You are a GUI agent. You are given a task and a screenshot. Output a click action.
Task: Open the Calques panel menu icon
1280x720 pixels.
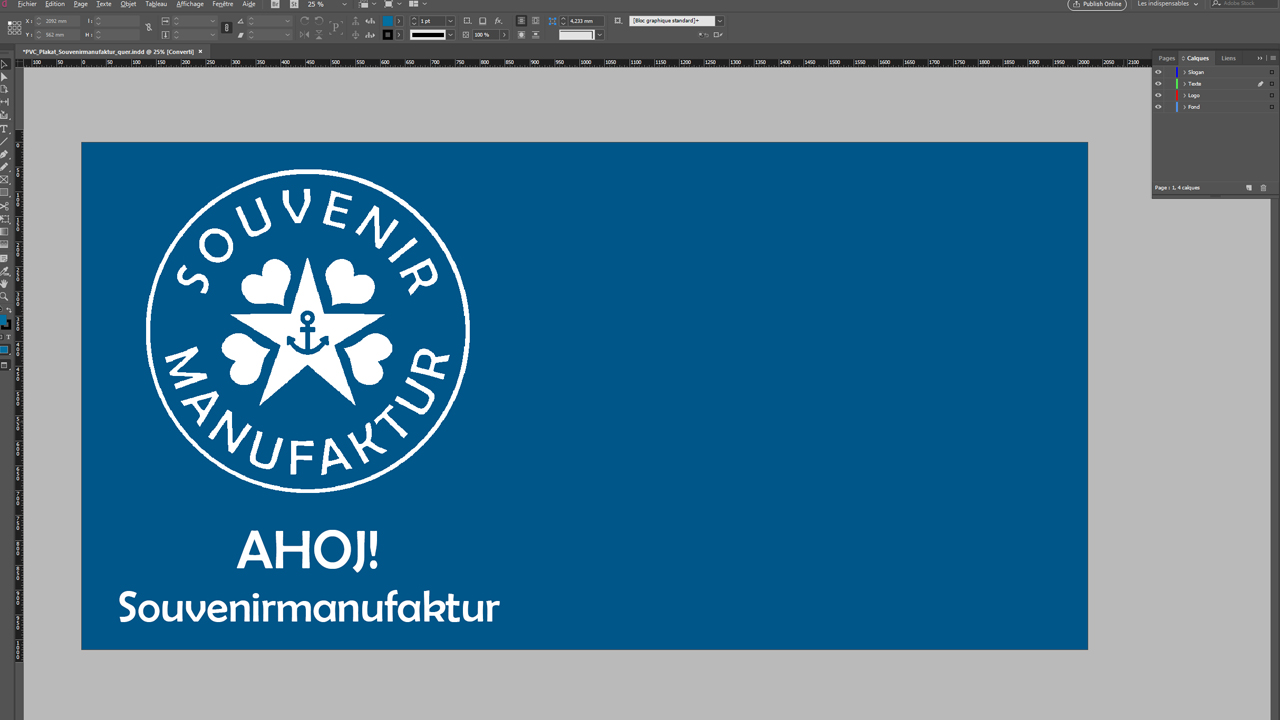point(1273,58)
